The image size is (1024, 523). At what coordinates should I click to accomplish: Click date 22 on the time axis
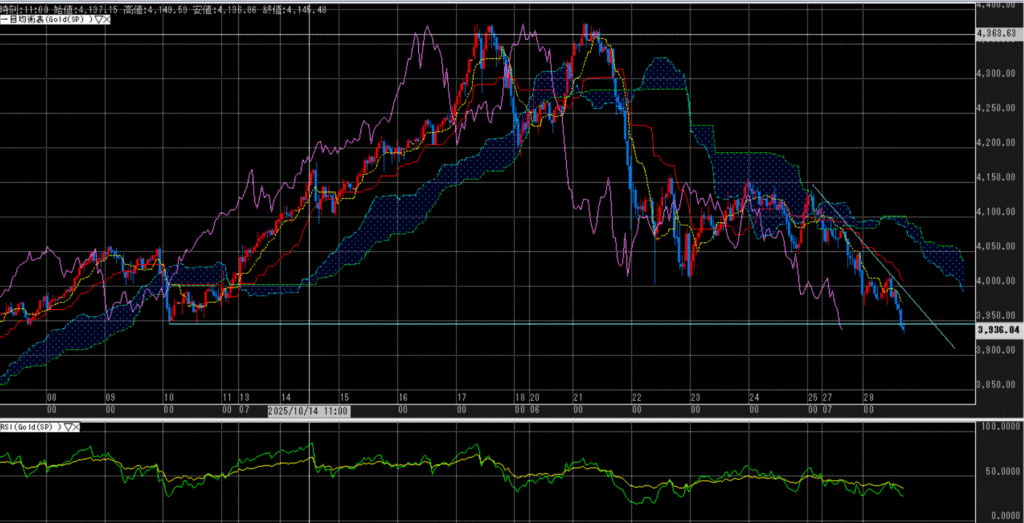tap(636, 397)
